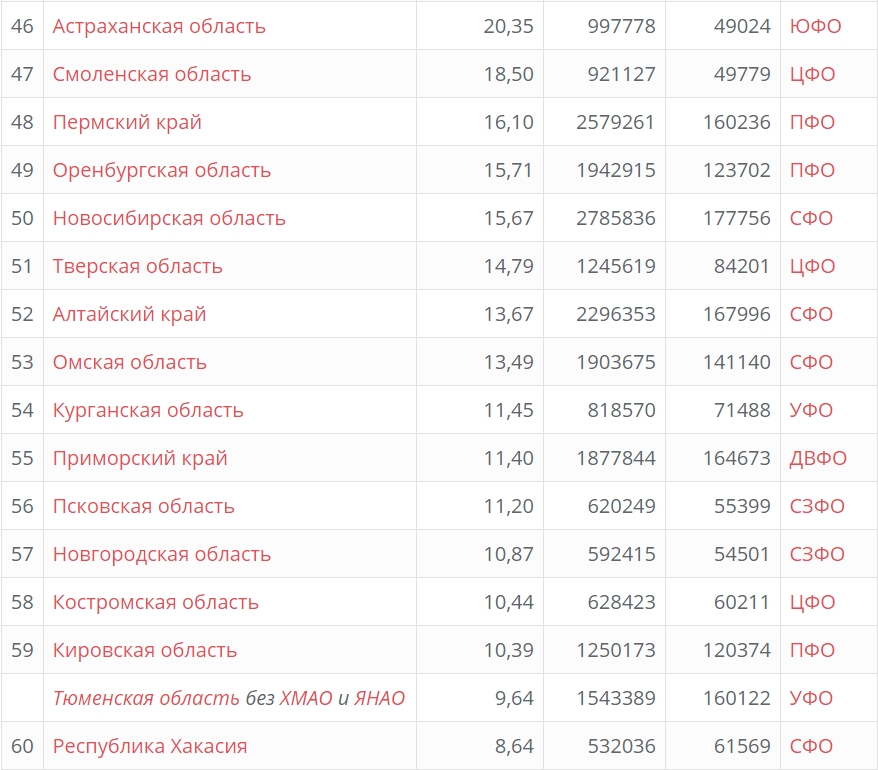Open the Костромская область link

click(156, 602)
